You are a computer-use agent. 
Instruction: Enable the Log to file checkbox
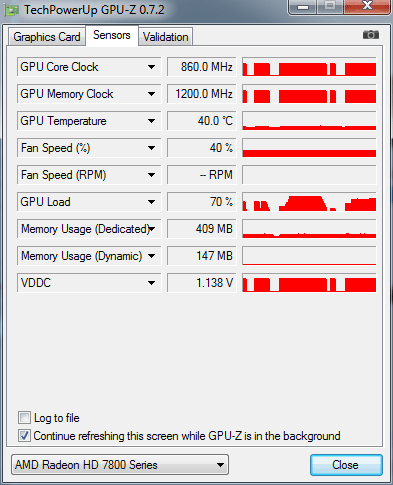pyautogui.click(x=24, y=417)
